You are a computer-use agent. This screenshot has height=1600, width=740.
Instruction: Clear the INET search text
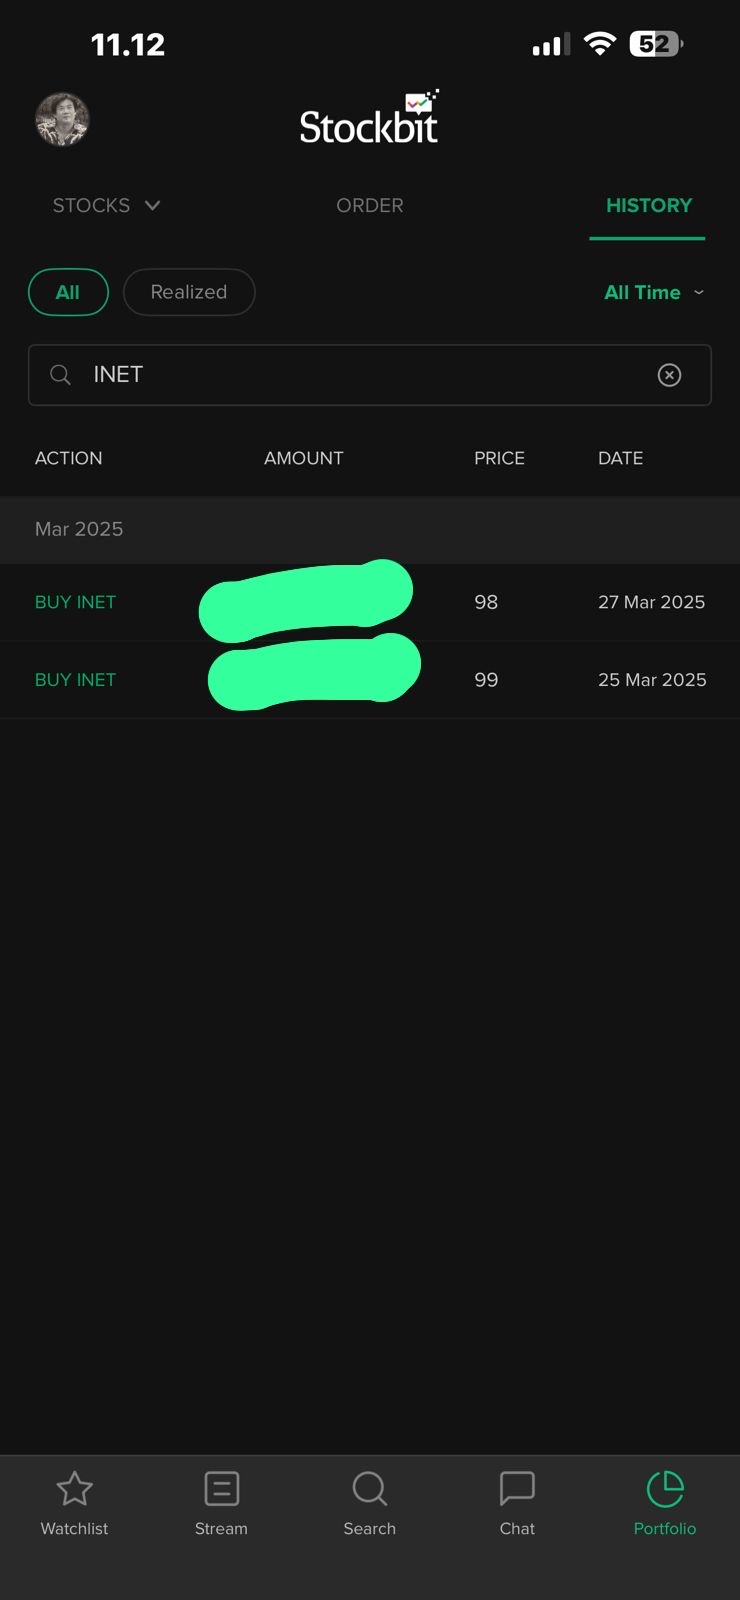[x=669, y=375]
